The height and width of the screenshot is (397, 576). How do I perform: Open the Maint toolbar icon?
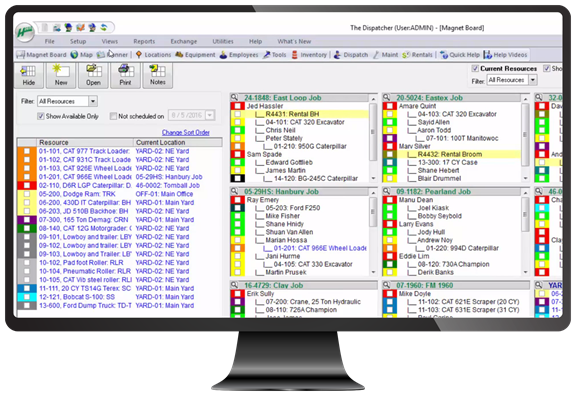point(376,55)
